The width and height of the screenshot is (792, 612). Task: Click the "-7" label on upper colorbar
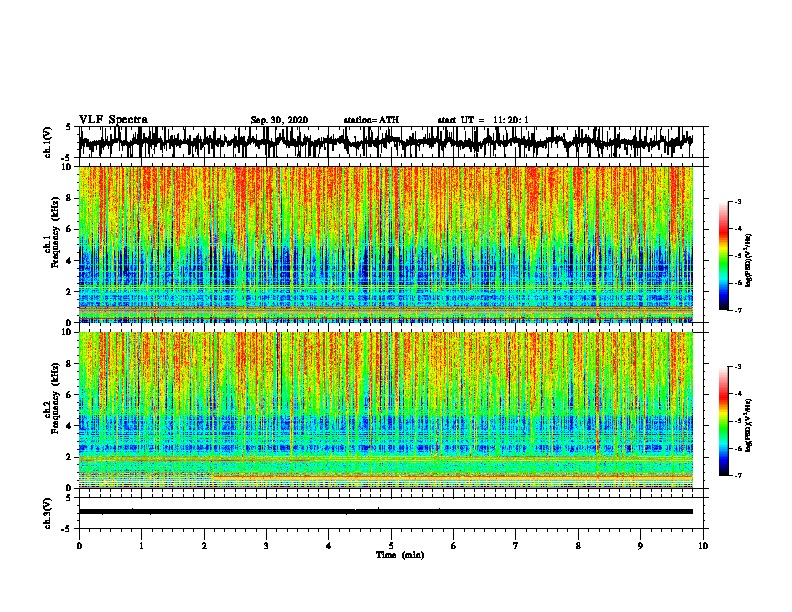pyautogui.click(x=737, y=310)
